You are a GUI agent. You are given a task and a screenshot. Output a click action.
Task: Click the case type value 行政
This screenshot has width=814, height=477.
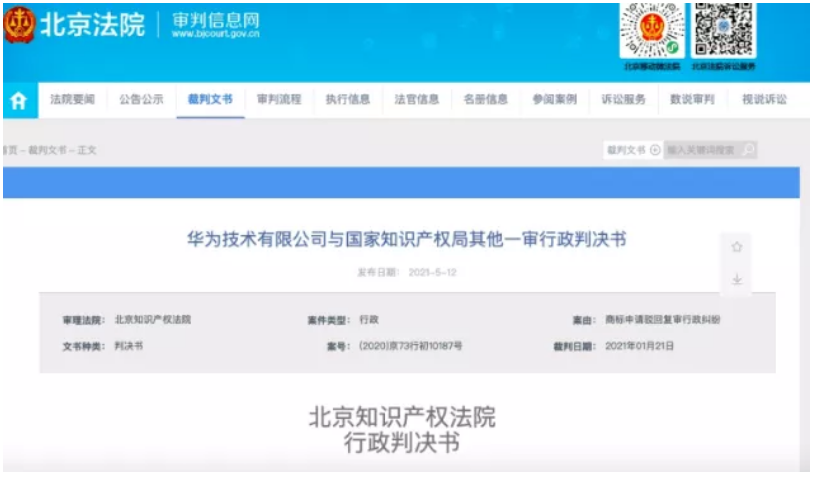point(369,320)
